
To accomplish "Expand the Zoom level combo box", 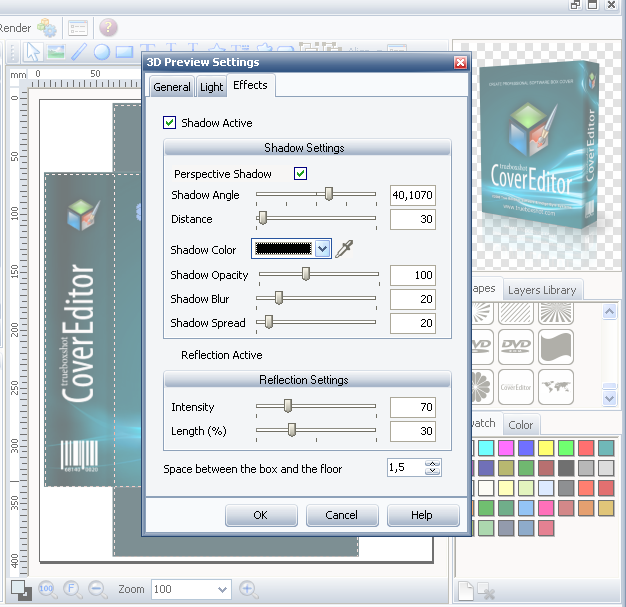I will 223,590.
